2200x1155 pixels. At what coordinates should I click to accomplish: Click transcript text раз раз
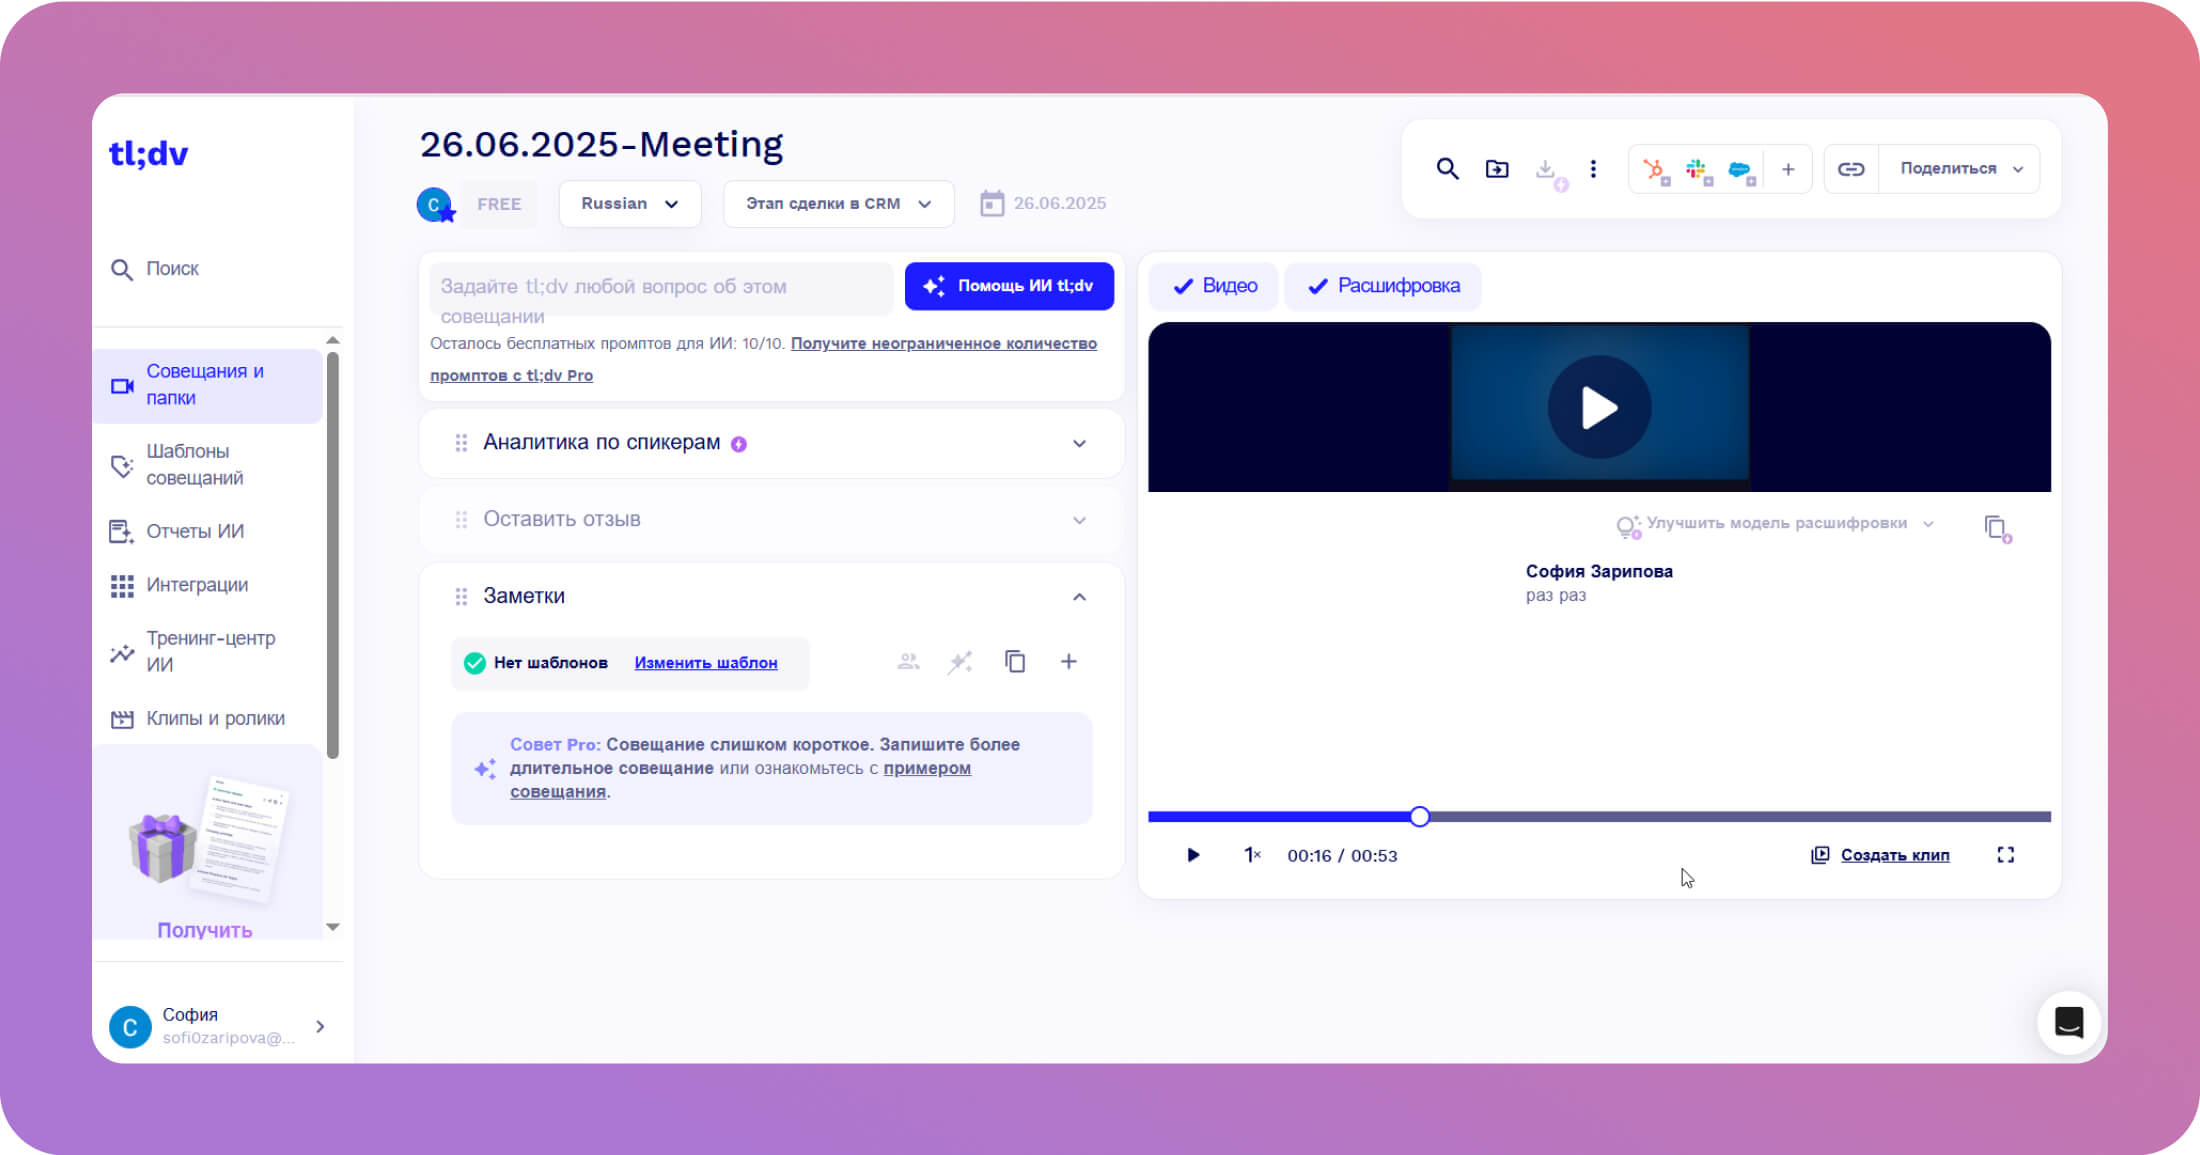click(x=1556, y=596)
